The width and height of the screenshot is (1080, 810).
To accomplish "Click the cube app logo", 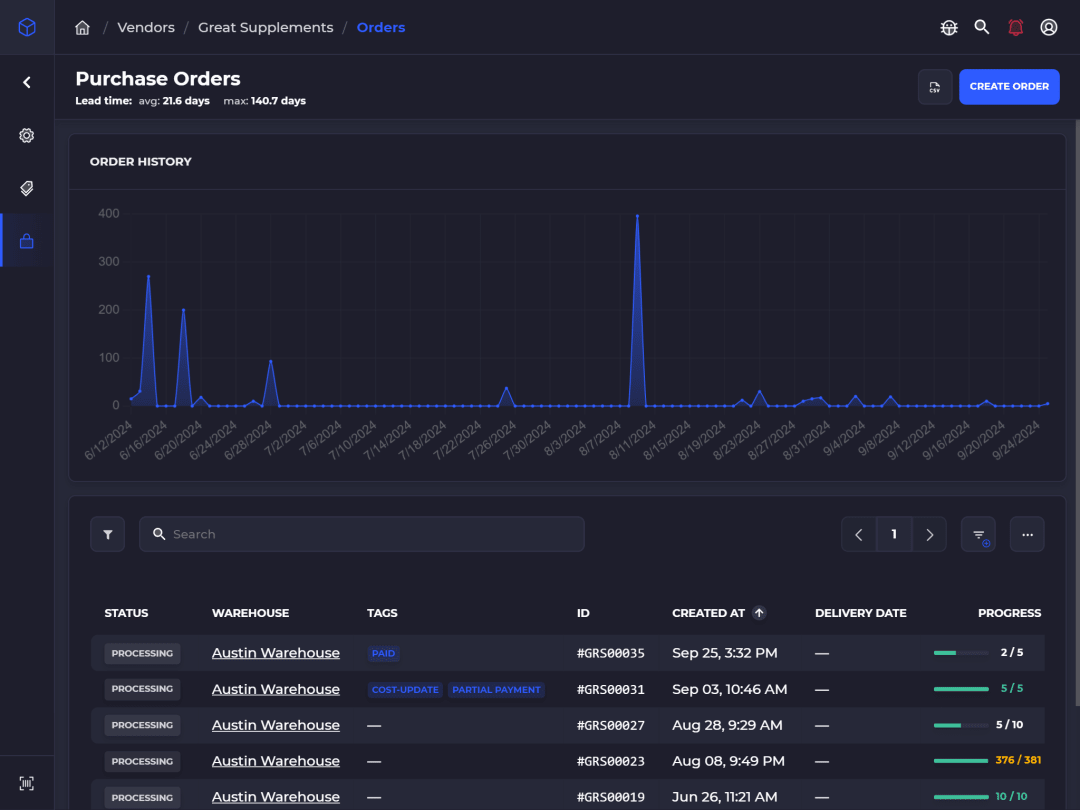I will coord(27,27).
